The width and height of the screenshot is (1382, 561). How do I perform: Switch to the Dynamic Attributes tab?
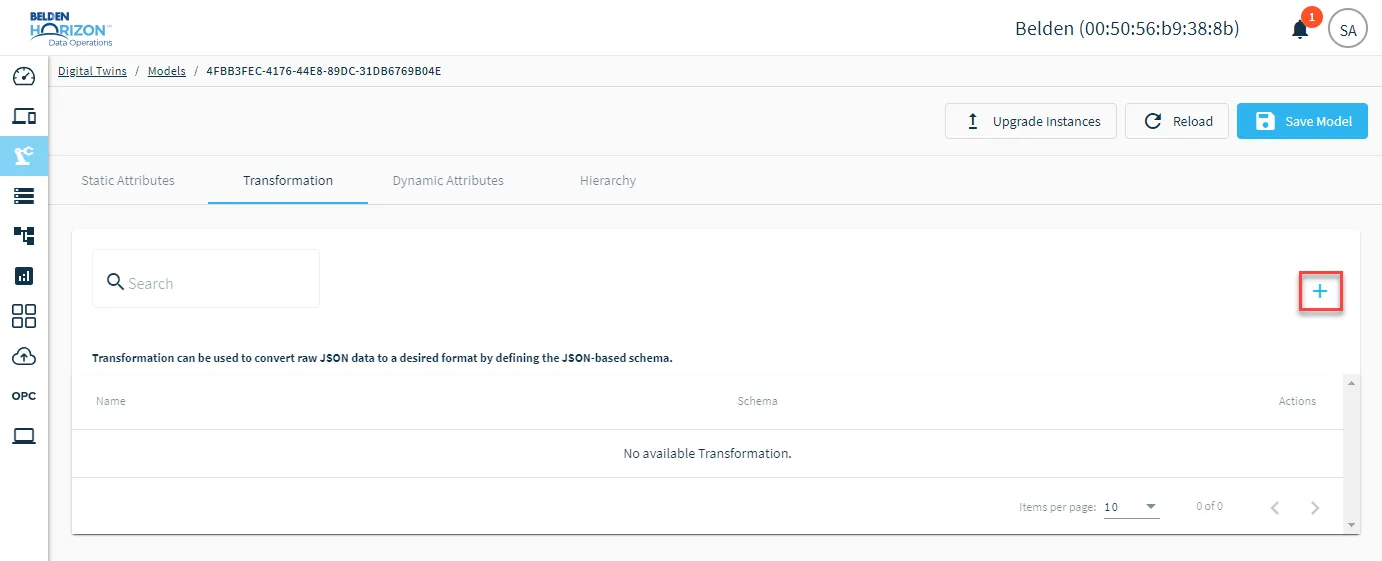(448, 180)
